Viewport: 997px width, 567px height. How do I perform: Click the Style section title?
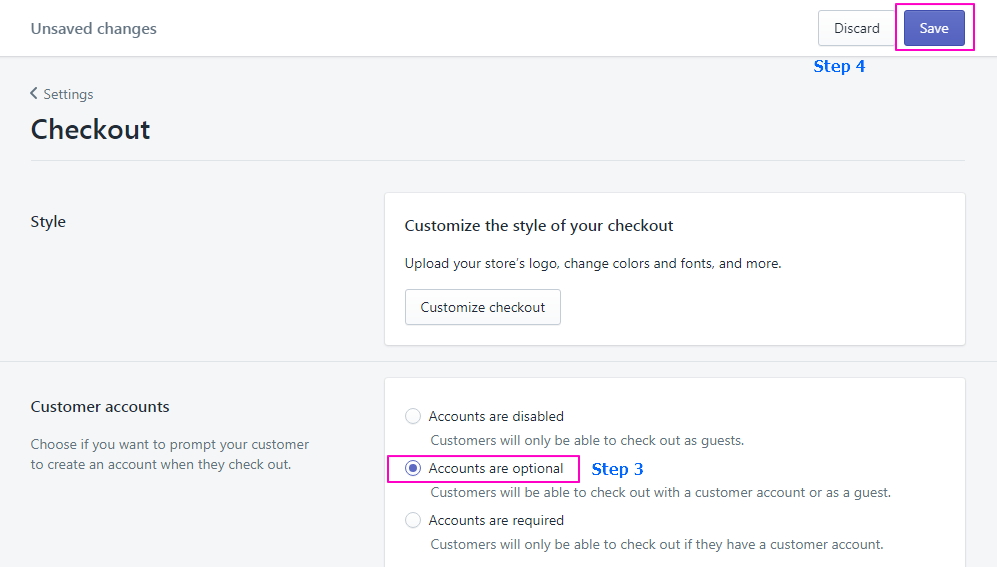[x=48, y=221]
